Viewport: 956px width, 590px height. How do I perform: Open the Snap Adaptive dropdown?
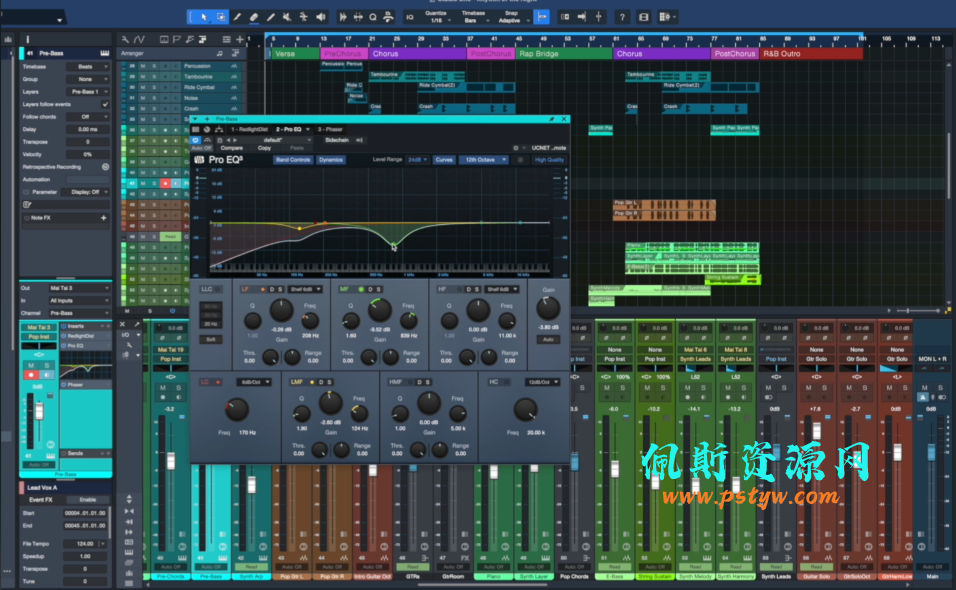click(x=512, y=17)
